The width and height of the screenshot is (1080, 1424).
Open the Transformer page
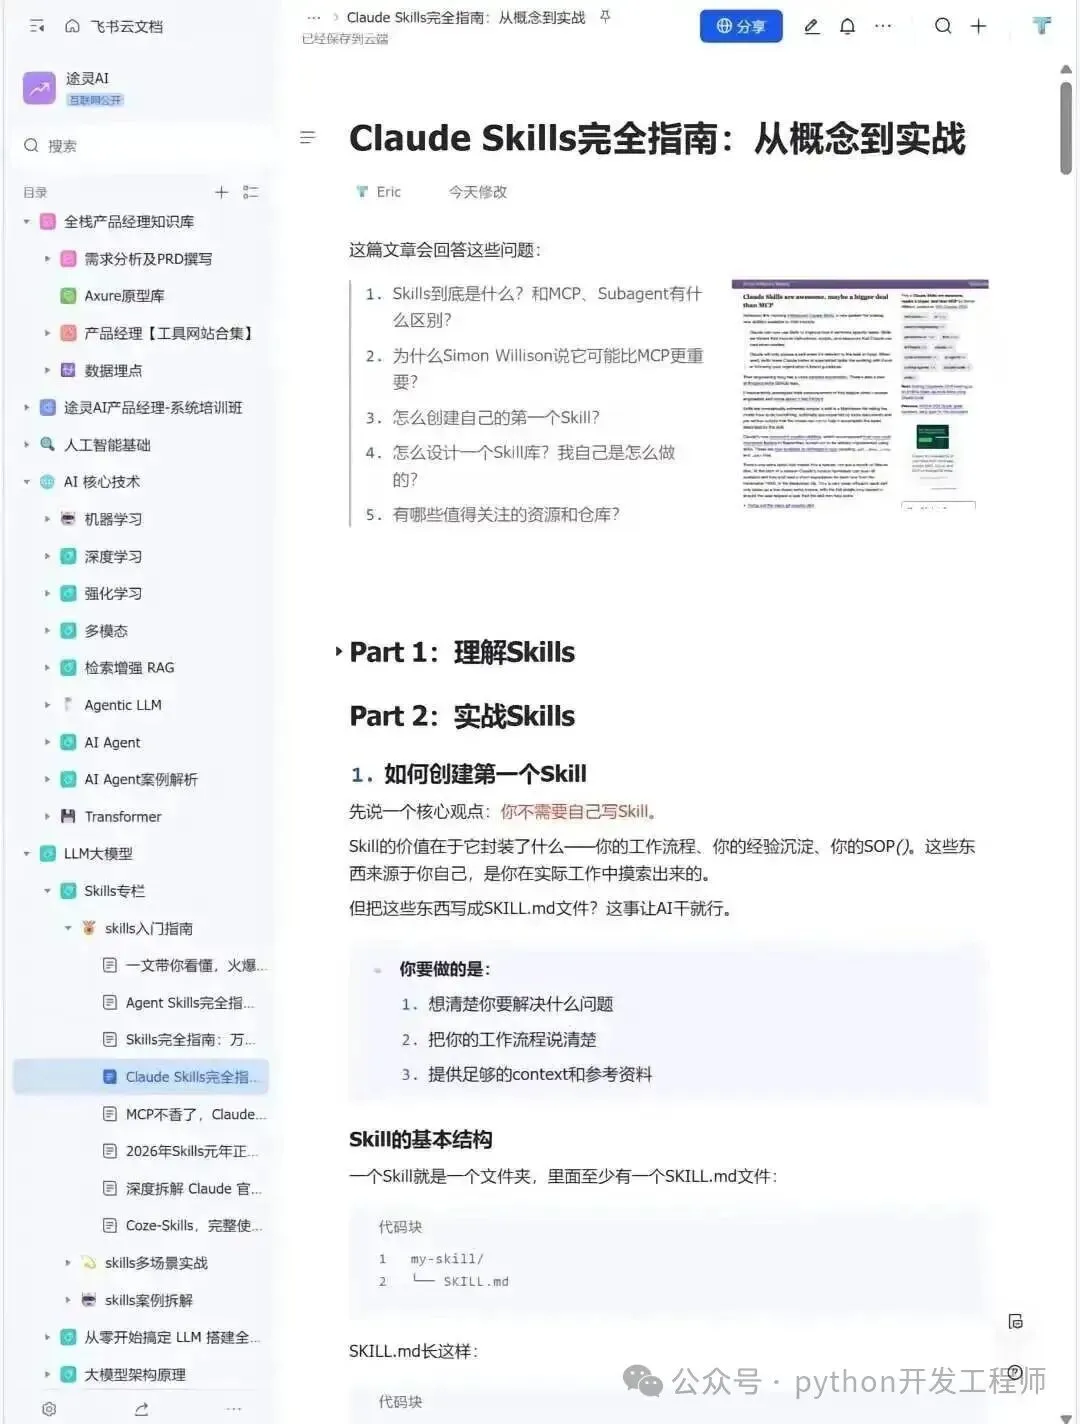(122, 816)
